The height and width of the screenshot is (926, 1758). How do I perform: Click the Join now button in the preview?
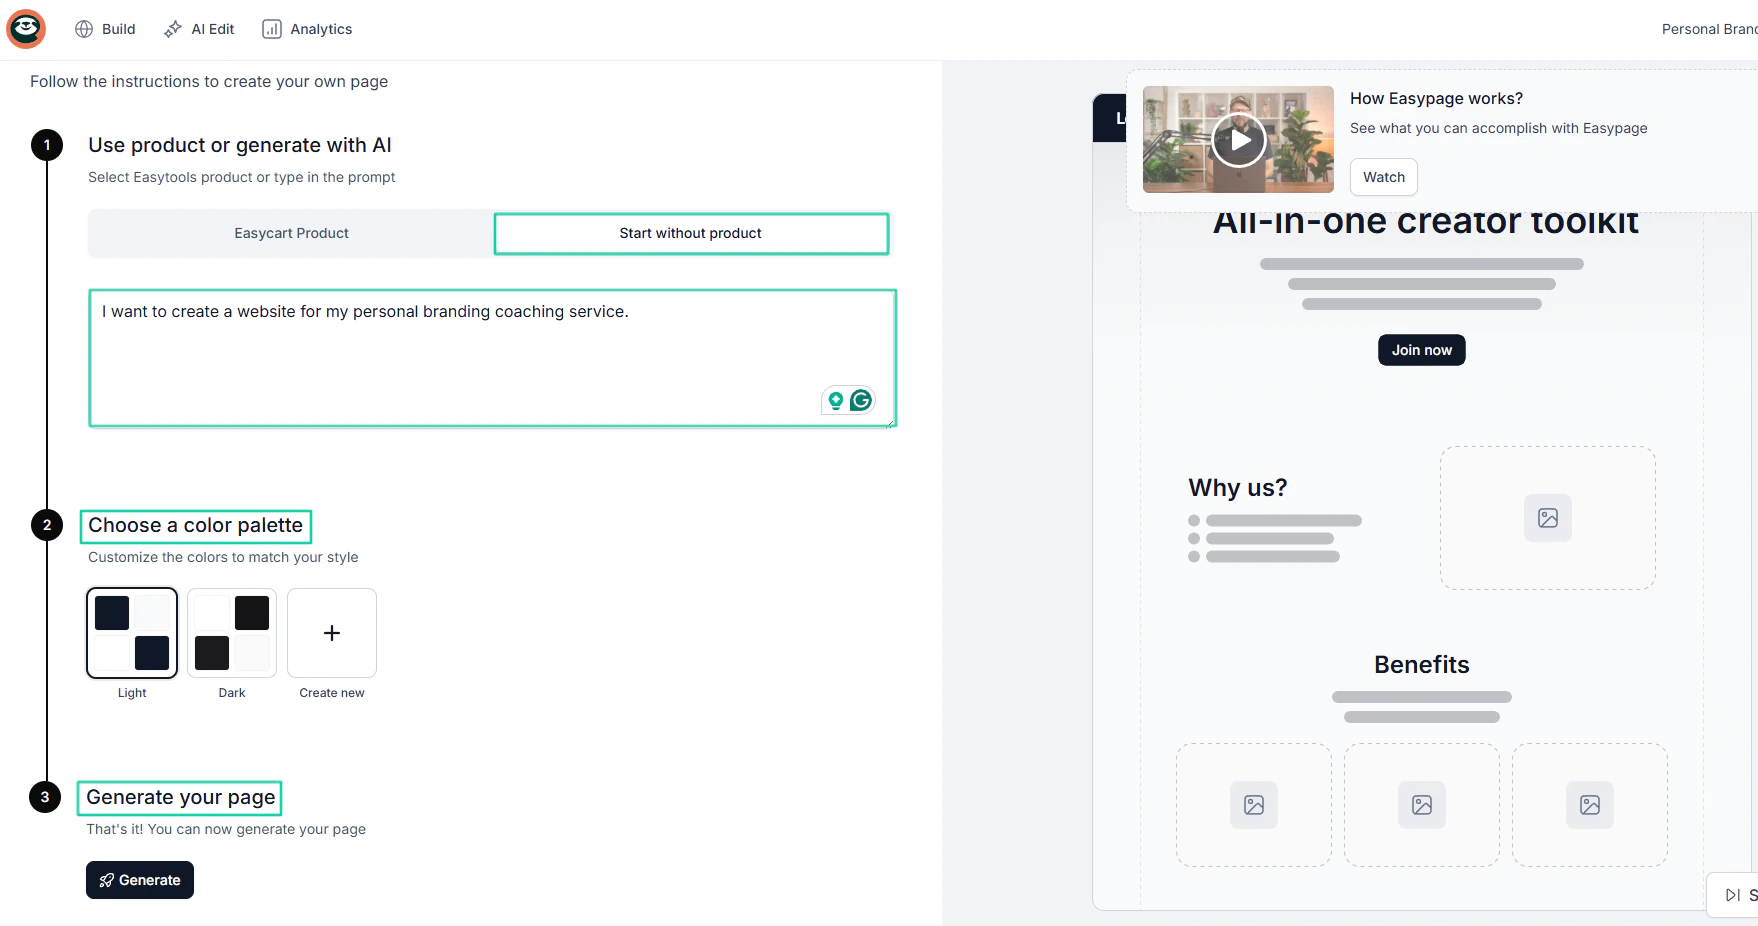pyautogui.click(x=1422, y=350)
